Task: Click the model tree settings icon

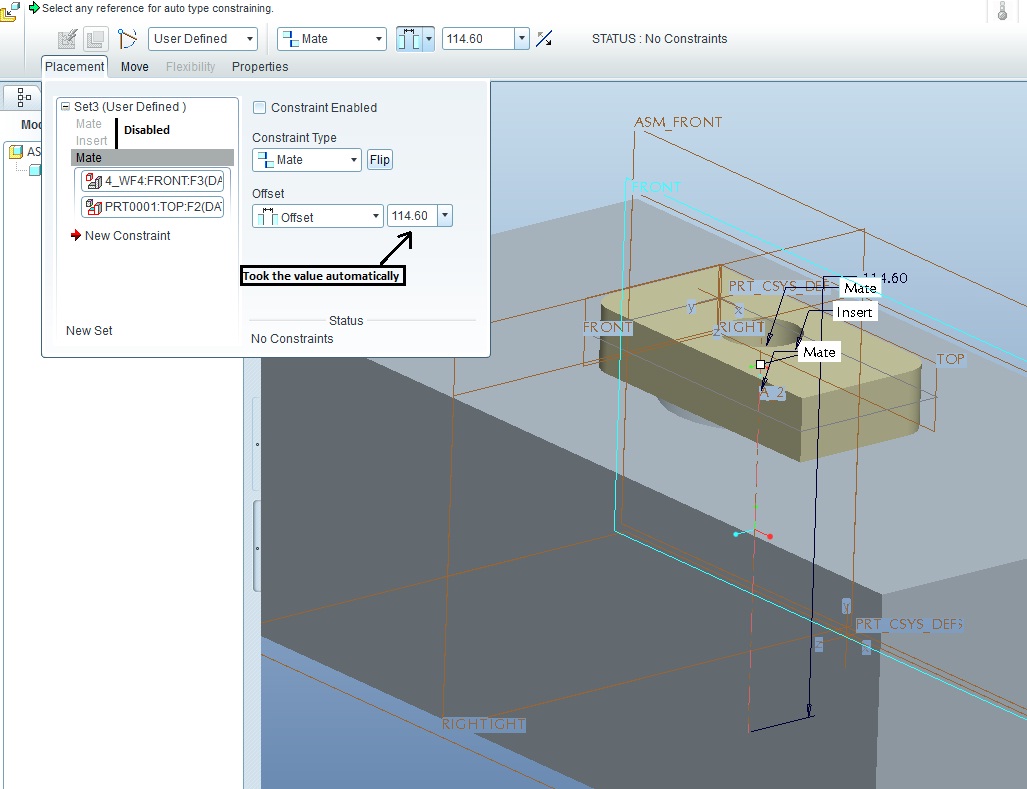Action: click(24, 97)
